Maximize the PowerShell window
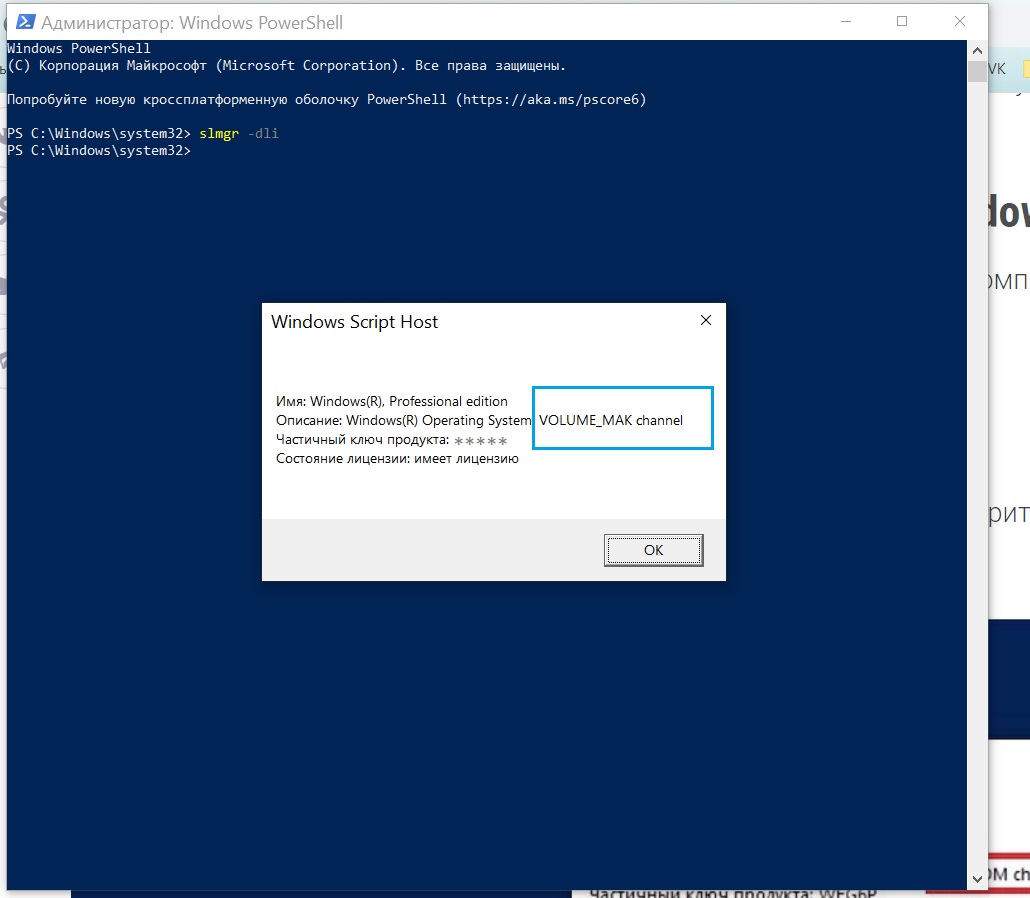Image resolution: width=1030 pixels, height=898 pixels. [902, 22]
